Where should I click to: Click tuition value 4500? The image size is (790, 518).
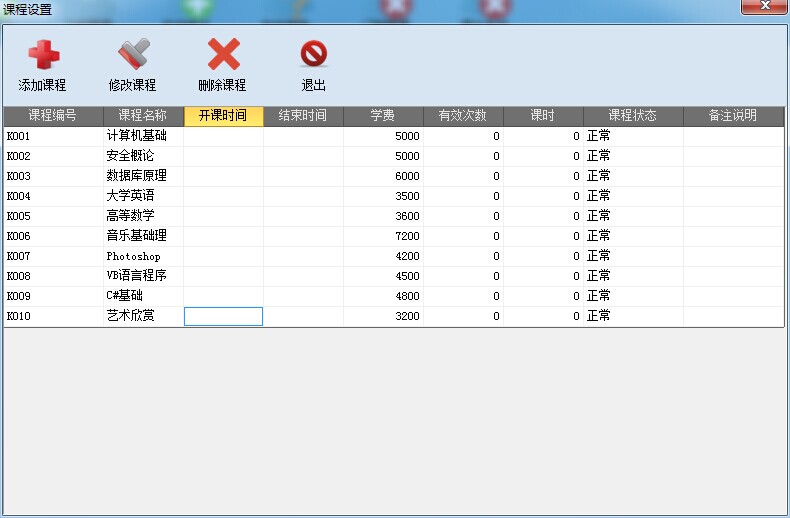408,276
